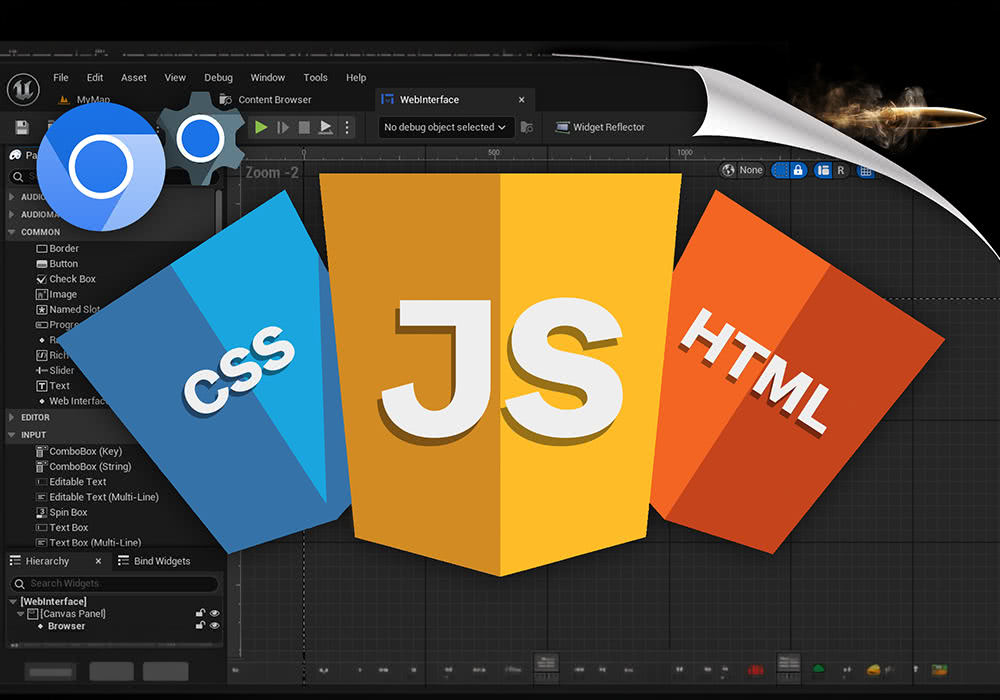
Task: Click the find debug object icon
Action: click(x=527, y=127)
